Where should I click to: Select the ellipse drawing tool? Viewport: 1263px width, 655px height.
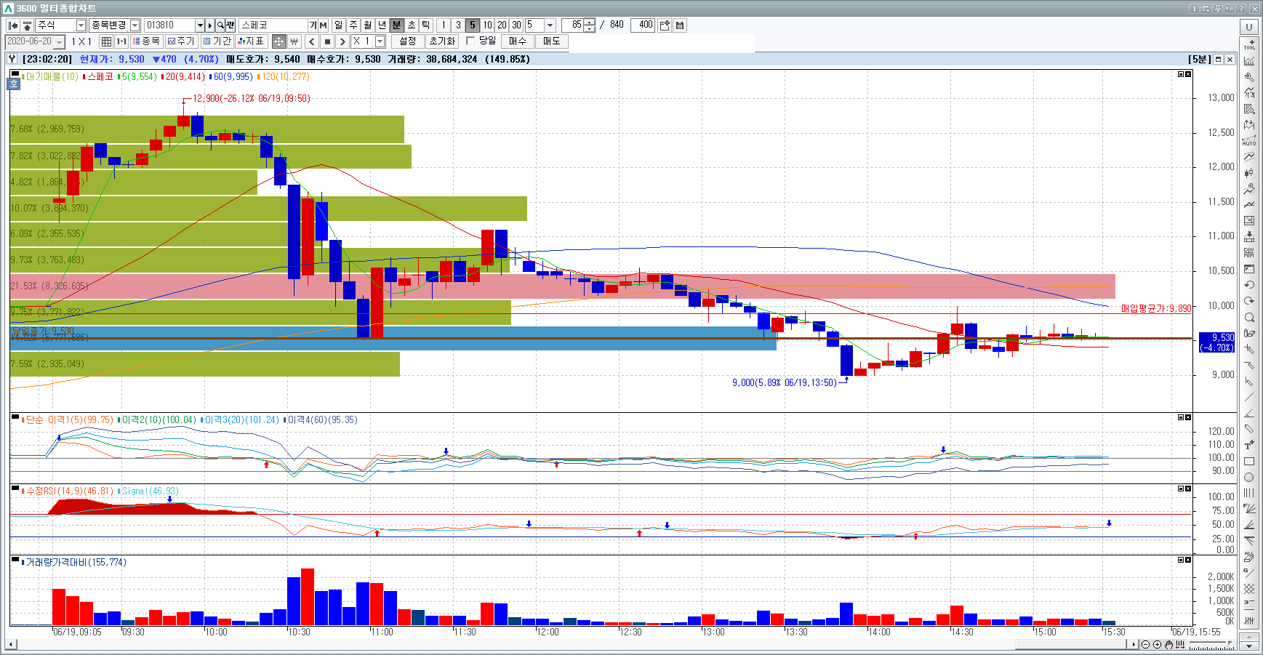pos(1248,476)
